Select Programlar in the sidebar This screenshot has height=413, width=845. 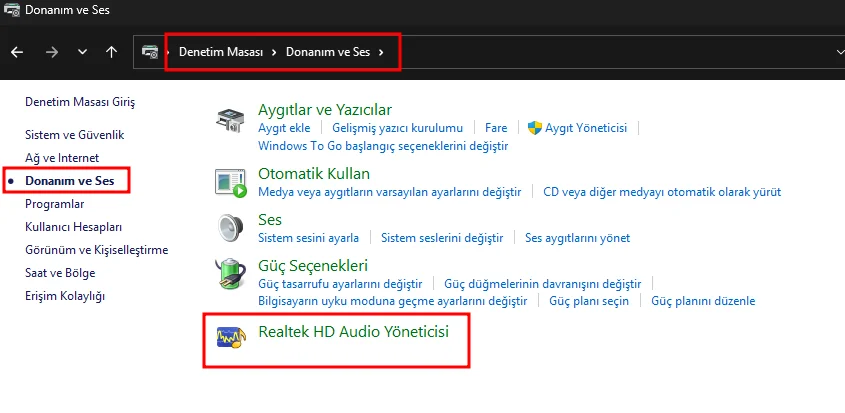coord(54,204)
